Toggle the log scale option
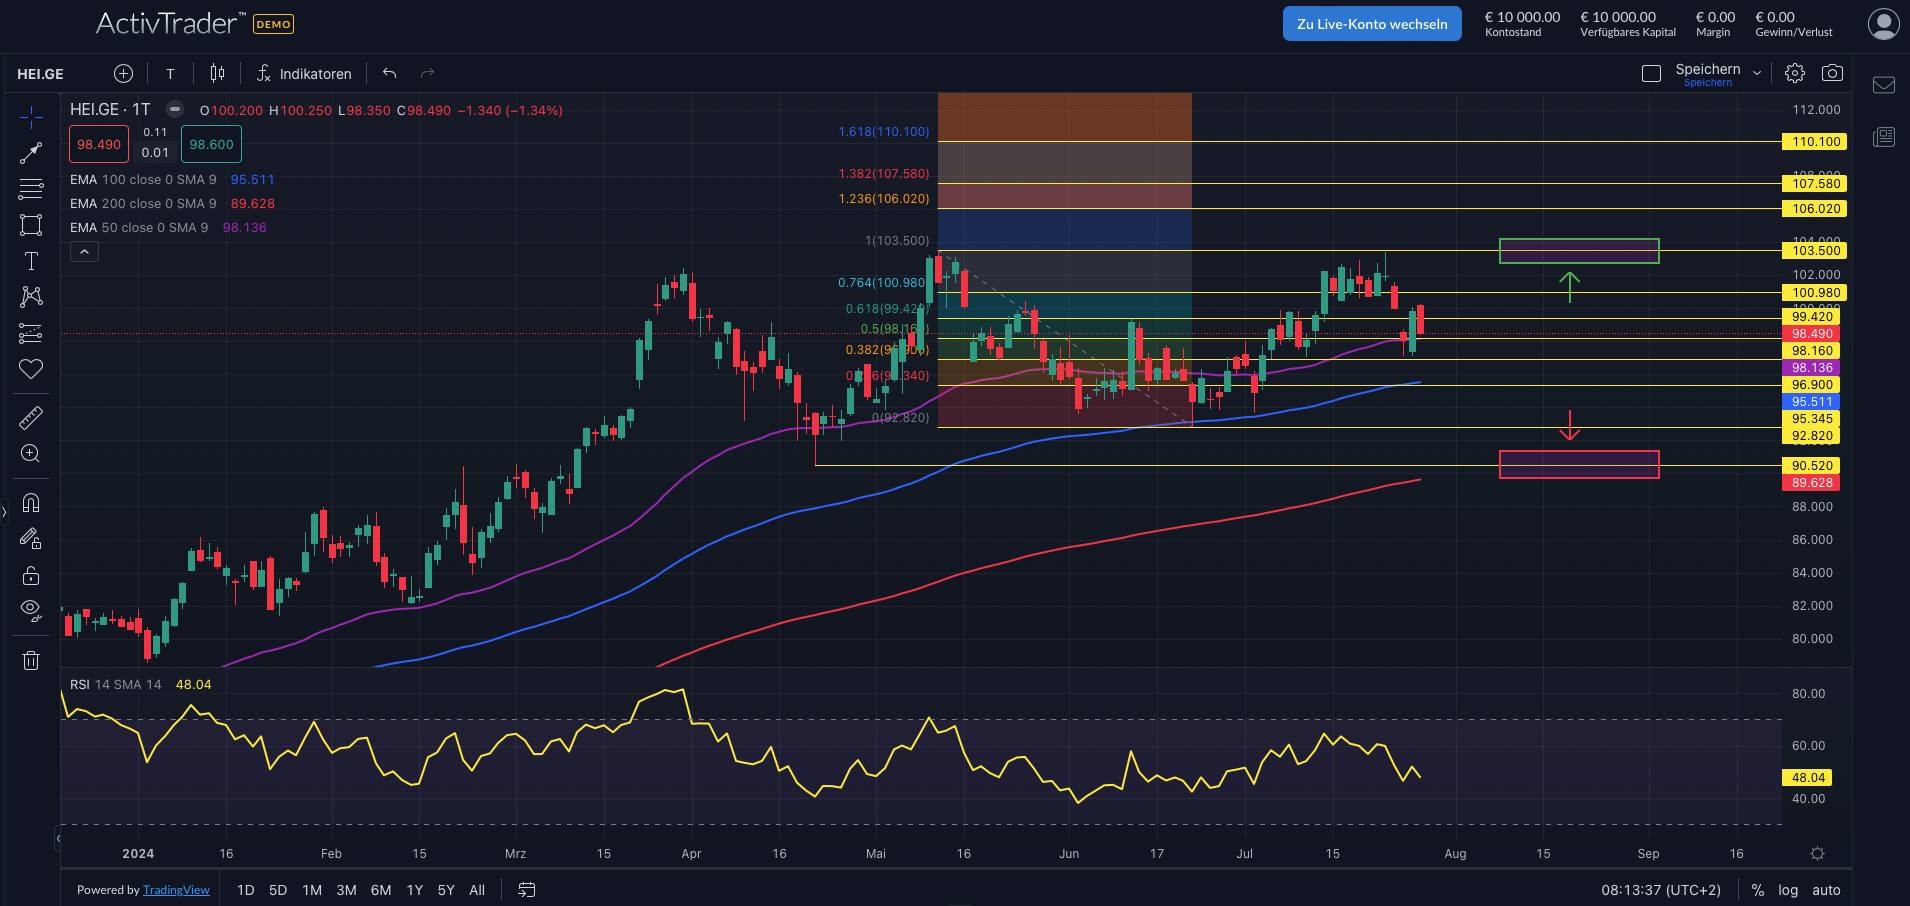1910x906 pixels. pyautogui.click(x=1788, y=890)
